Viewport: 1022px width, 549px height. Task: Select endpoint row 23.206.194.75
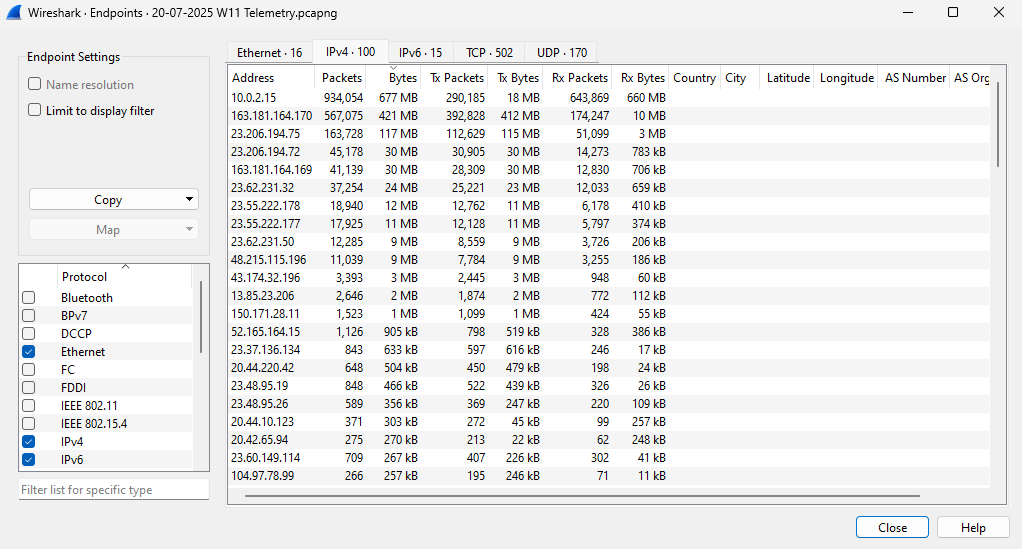coord(608,134)
